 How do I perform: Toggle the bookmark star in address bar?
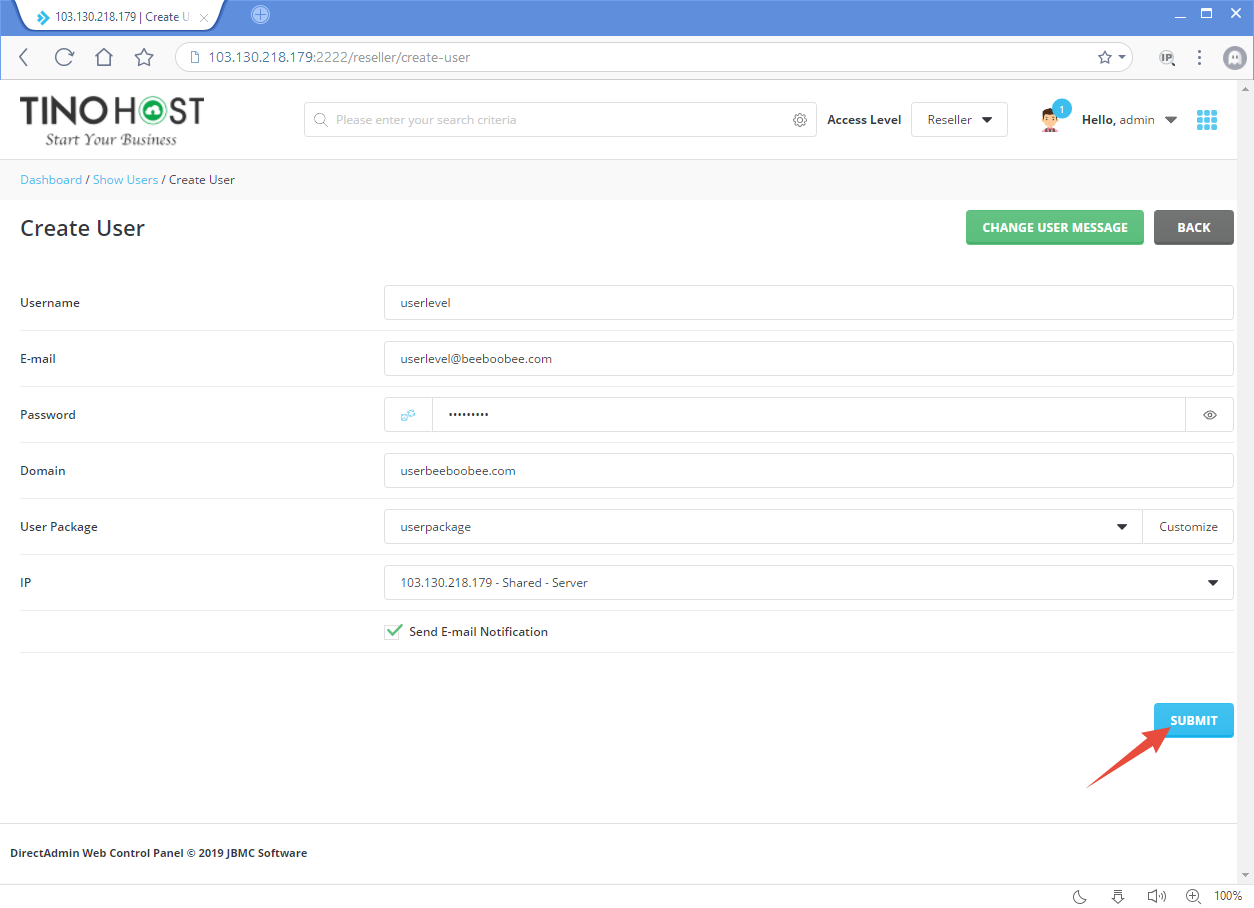point(1104,57)
